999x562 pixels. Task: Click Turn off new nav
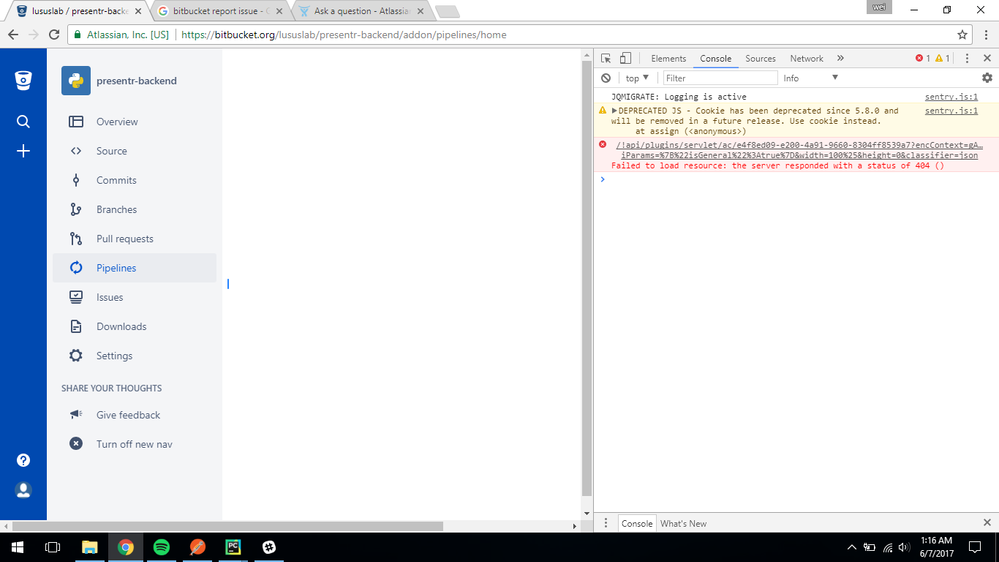click(x=134, y=444)
